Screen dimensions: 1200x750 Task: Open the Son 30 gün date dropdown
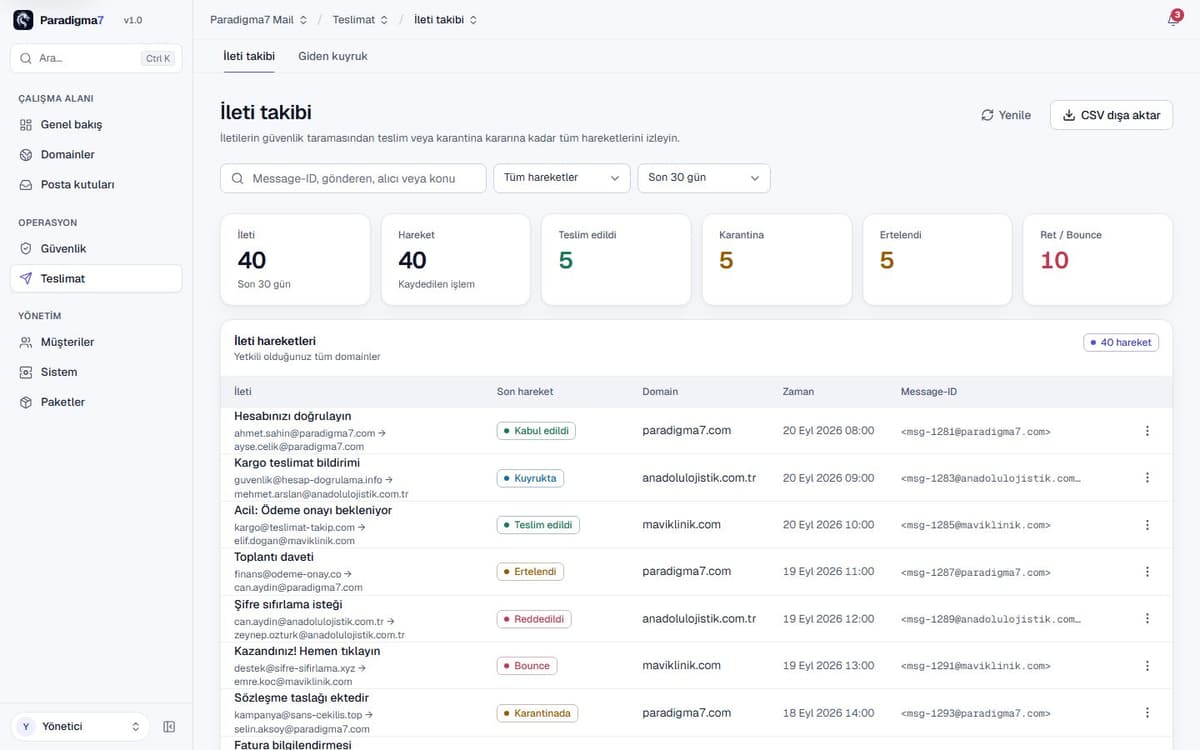704,178
